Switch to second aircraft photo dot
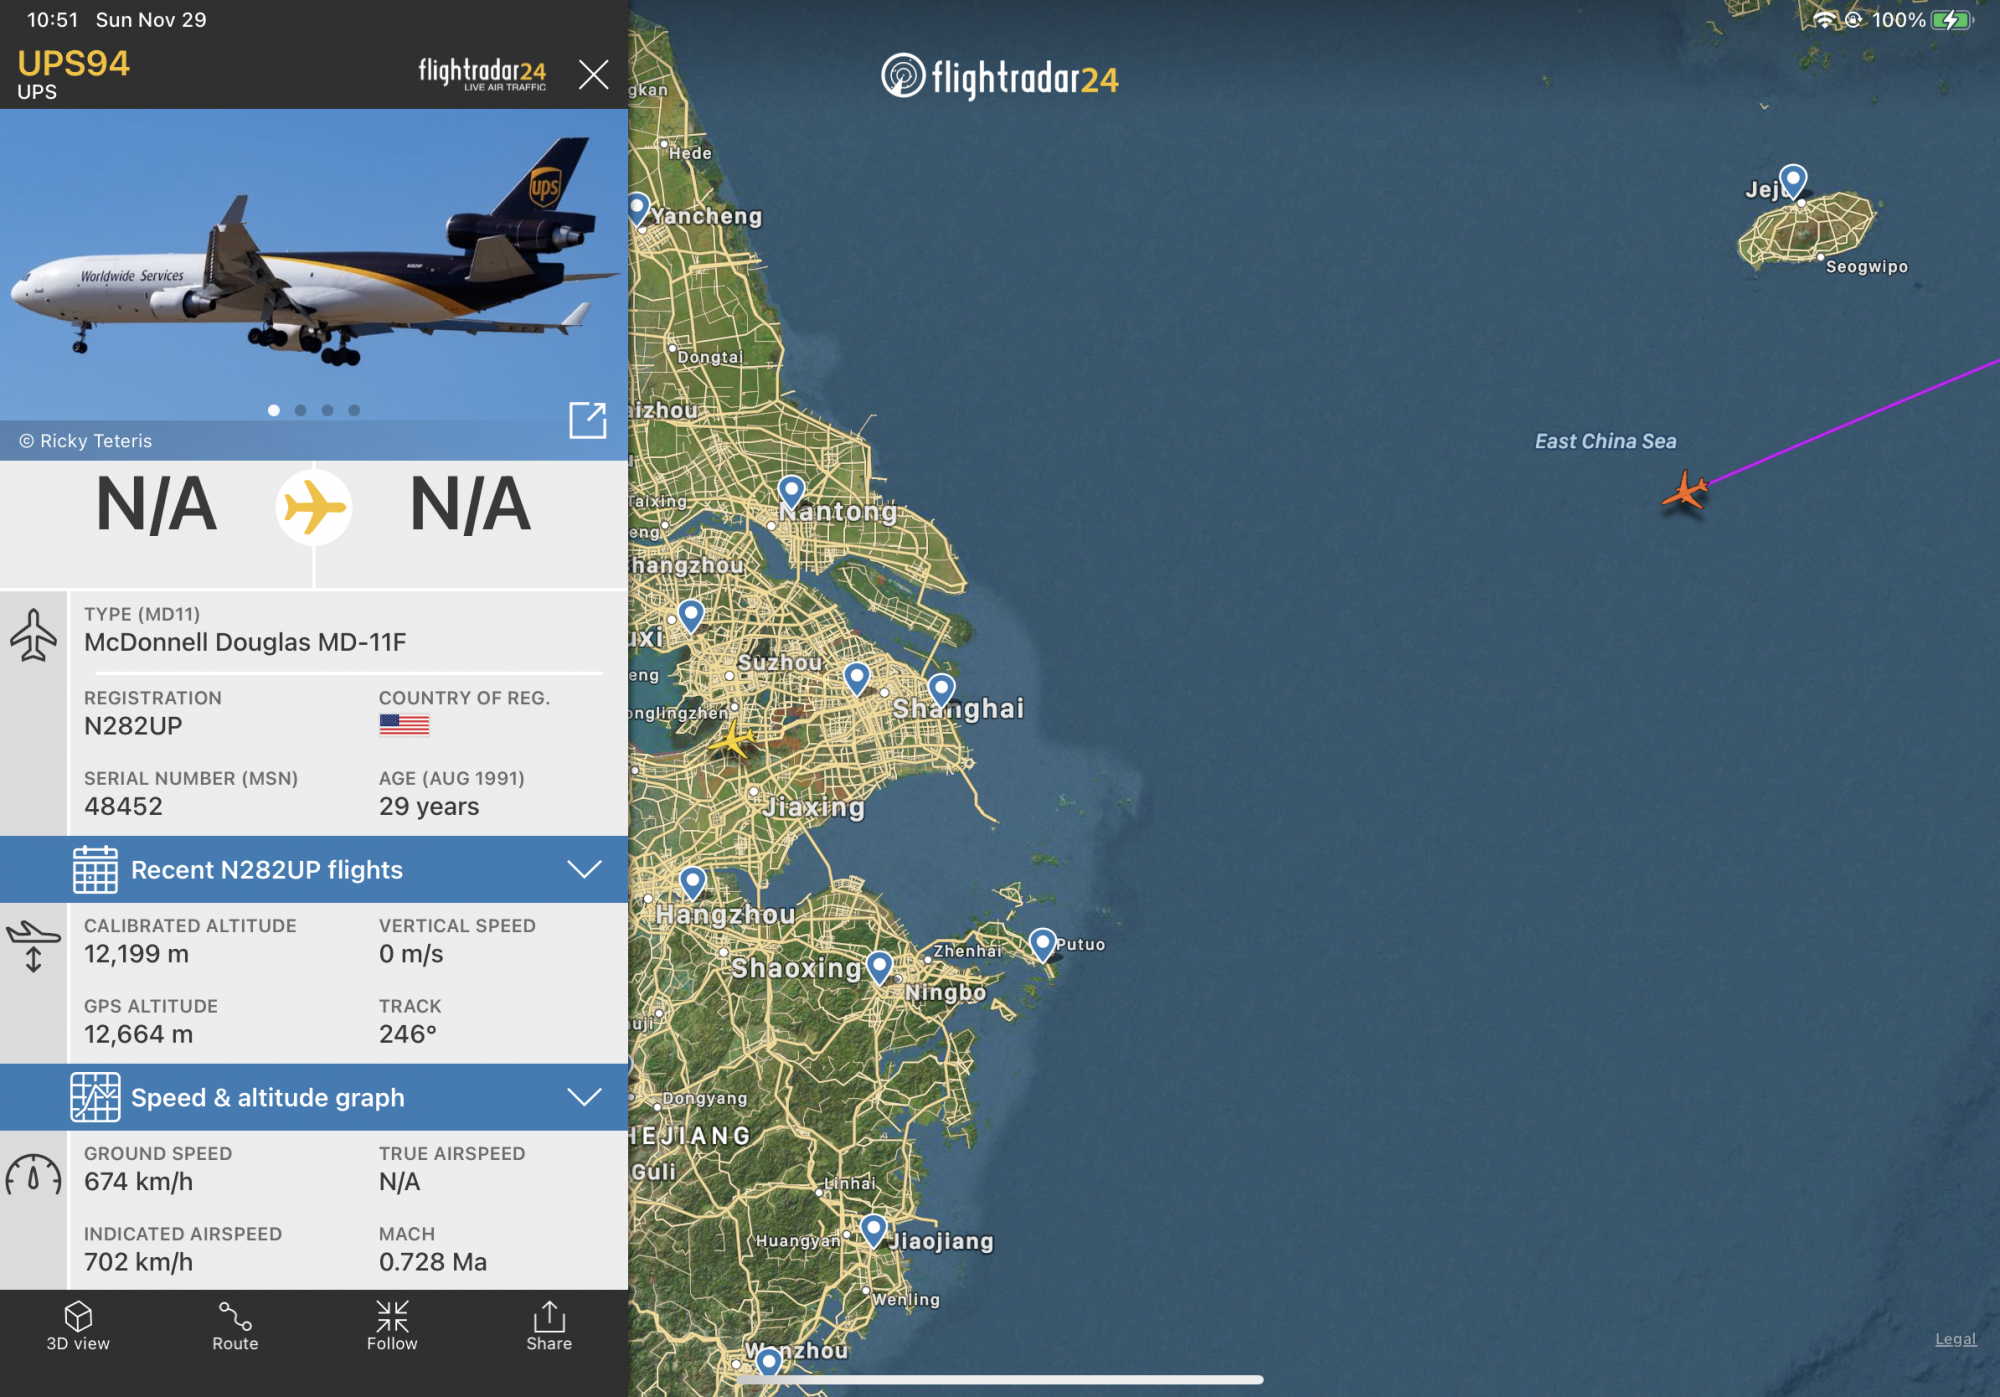 (300, 410)
